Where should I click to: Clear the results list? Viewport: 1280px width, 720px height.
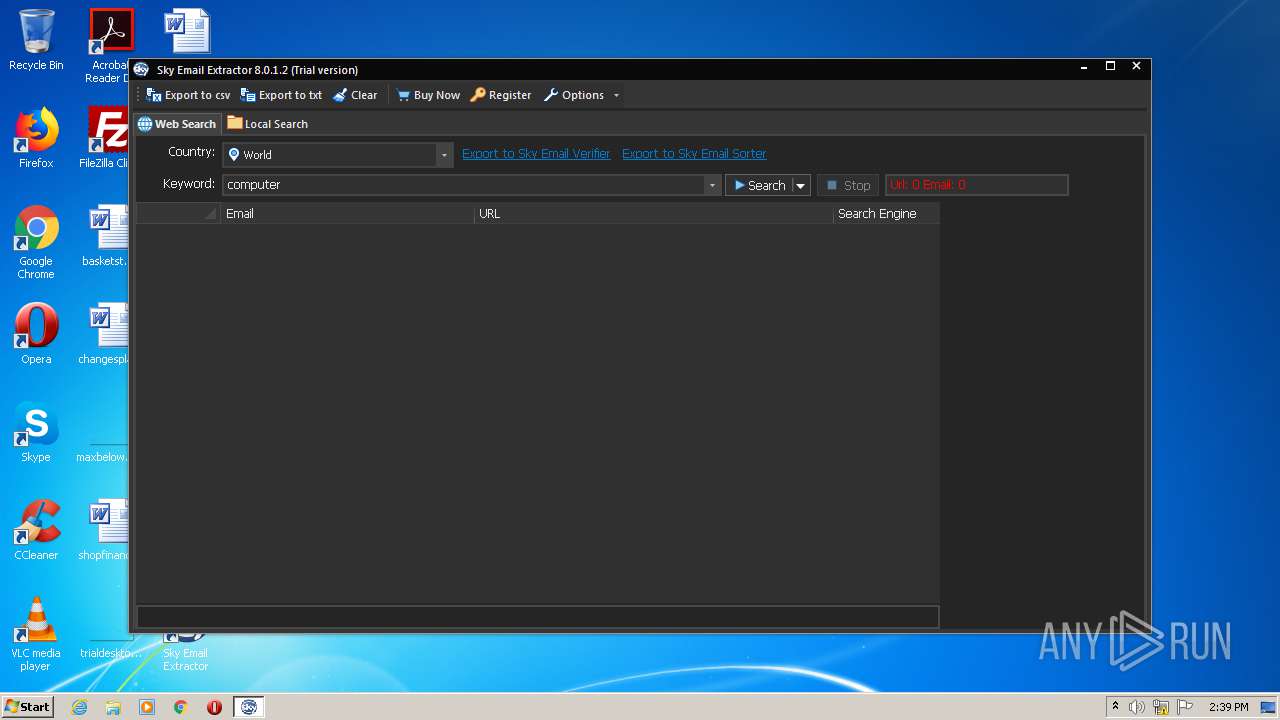[x=355, y=95]
